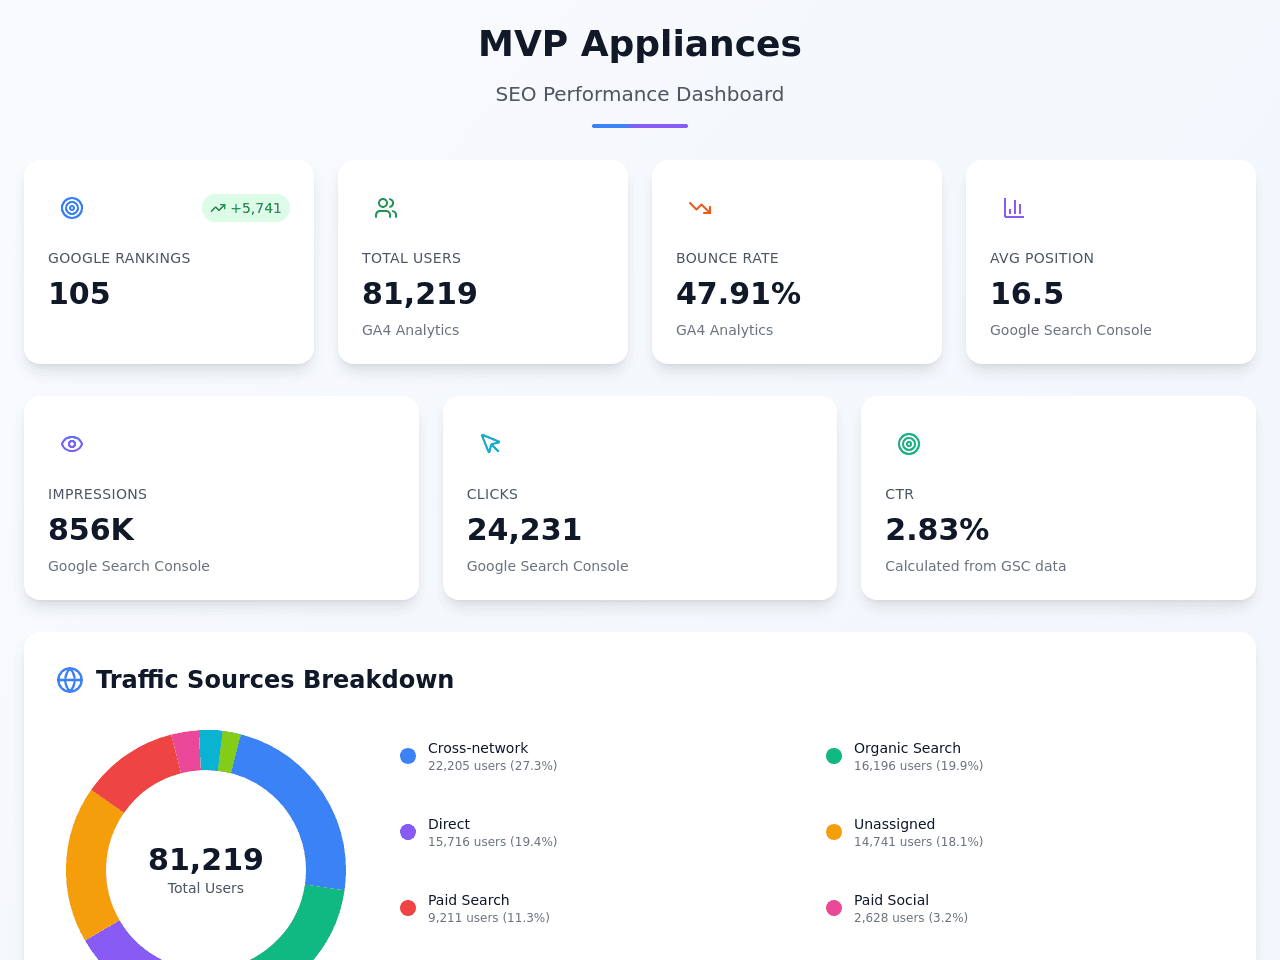1280x960 pixels.
Task: Click the Bounce Rate value 47.91%
Action: click(x=738, y=293)
